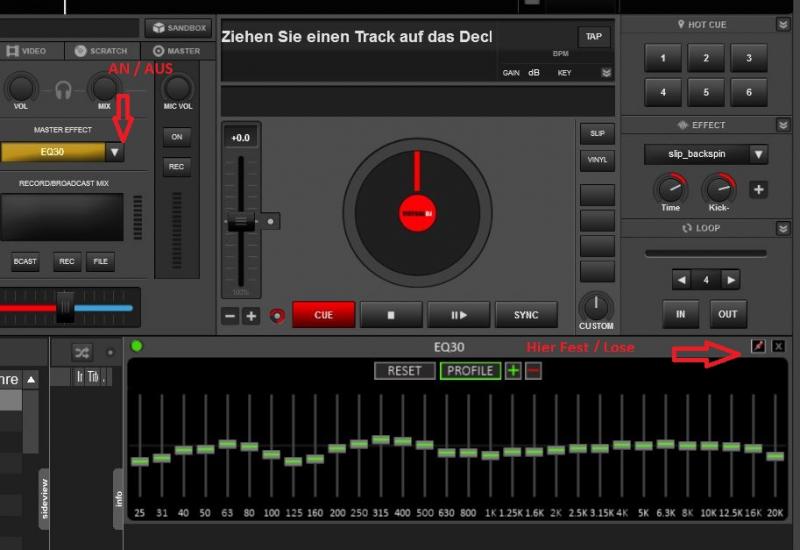Click the shuffle icon in browser toolbar

point(82,353)
